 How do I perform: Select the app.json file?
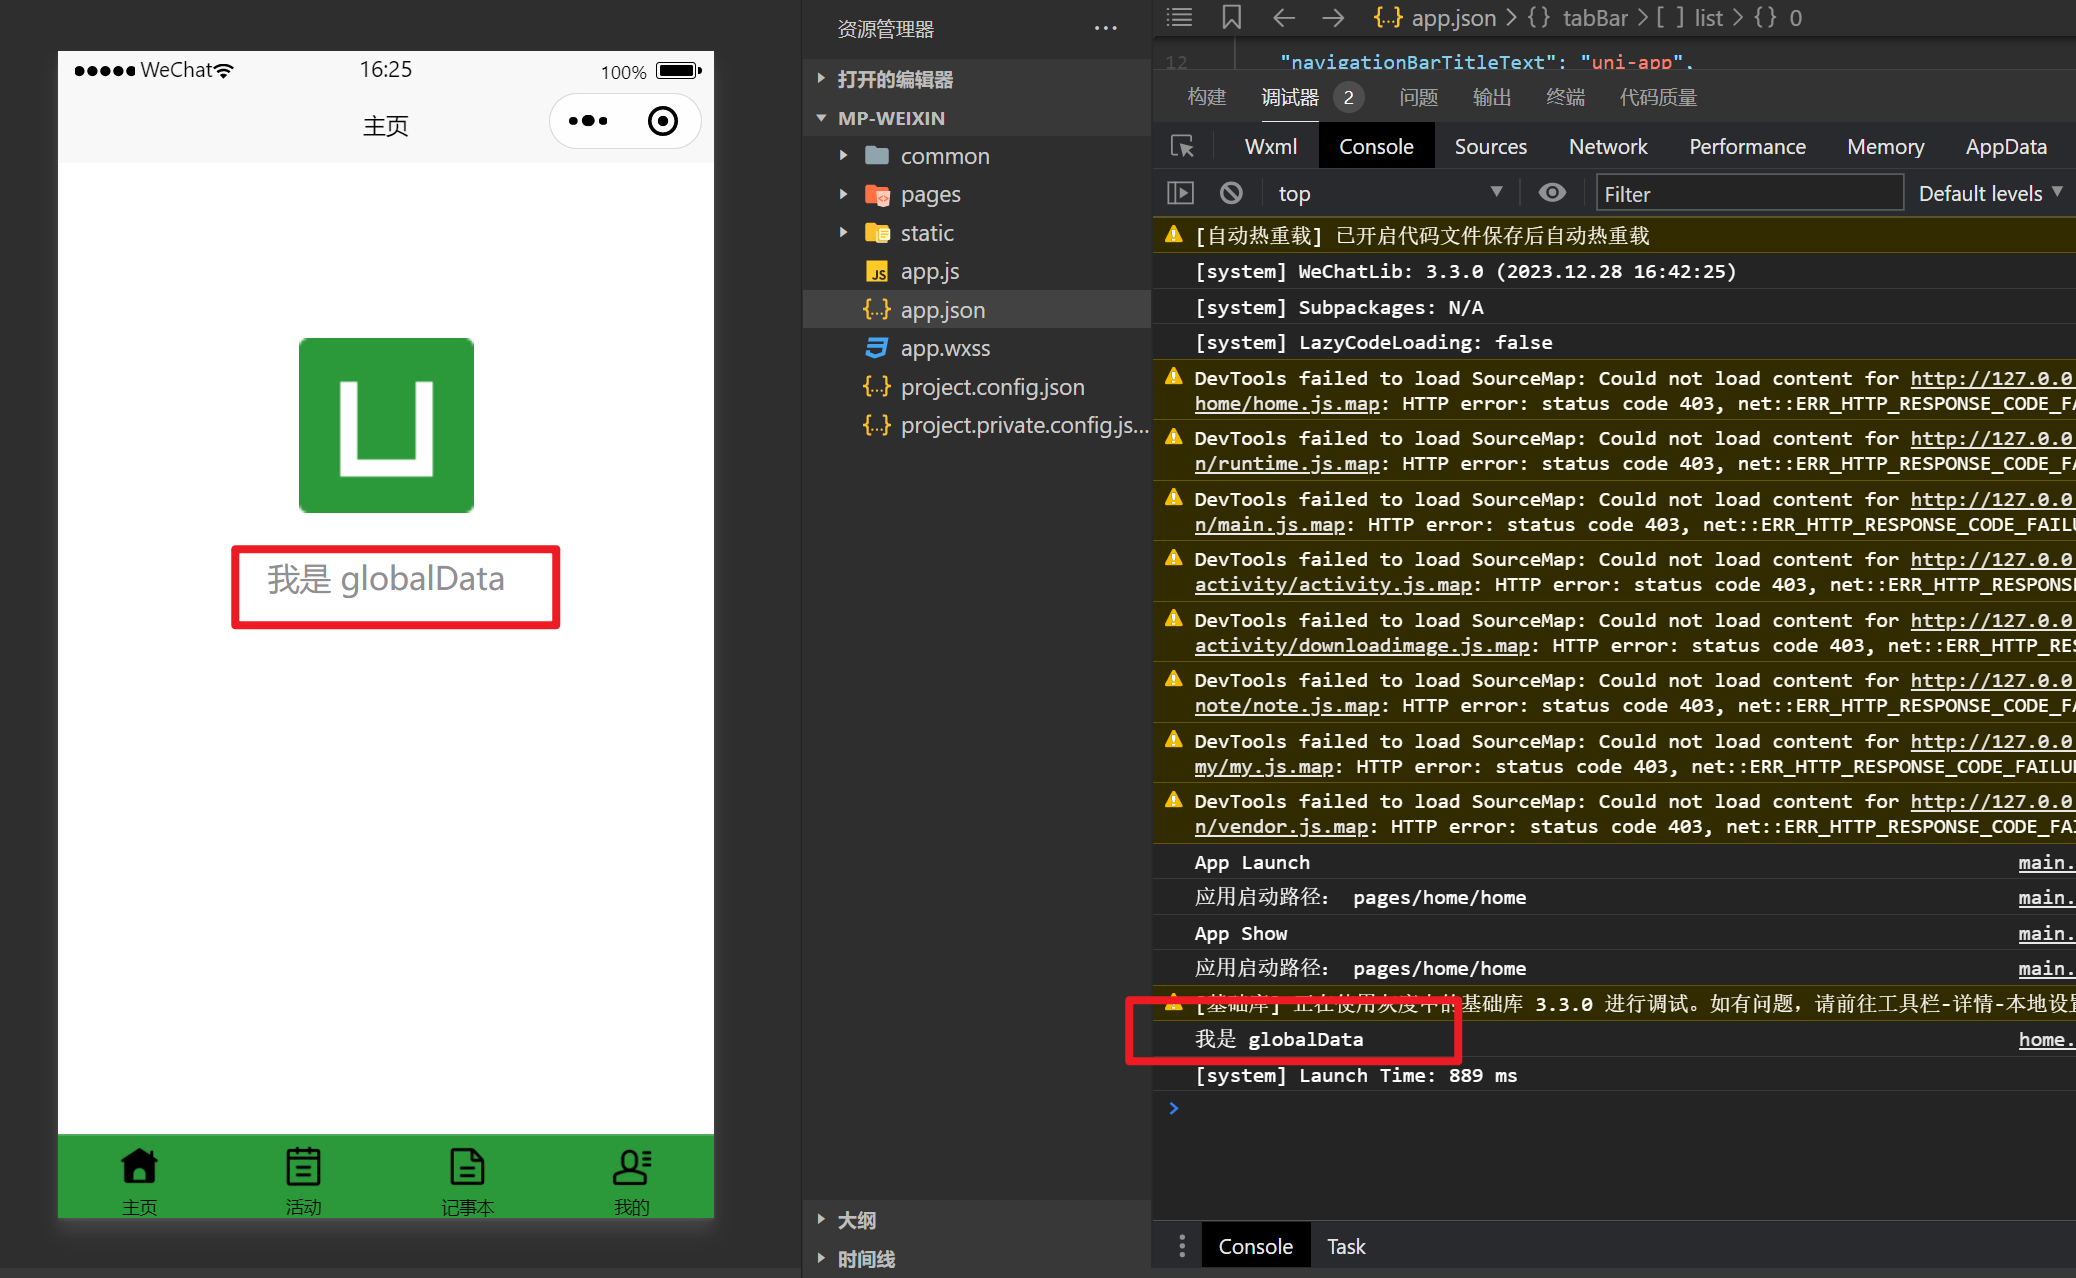point(976,310)
